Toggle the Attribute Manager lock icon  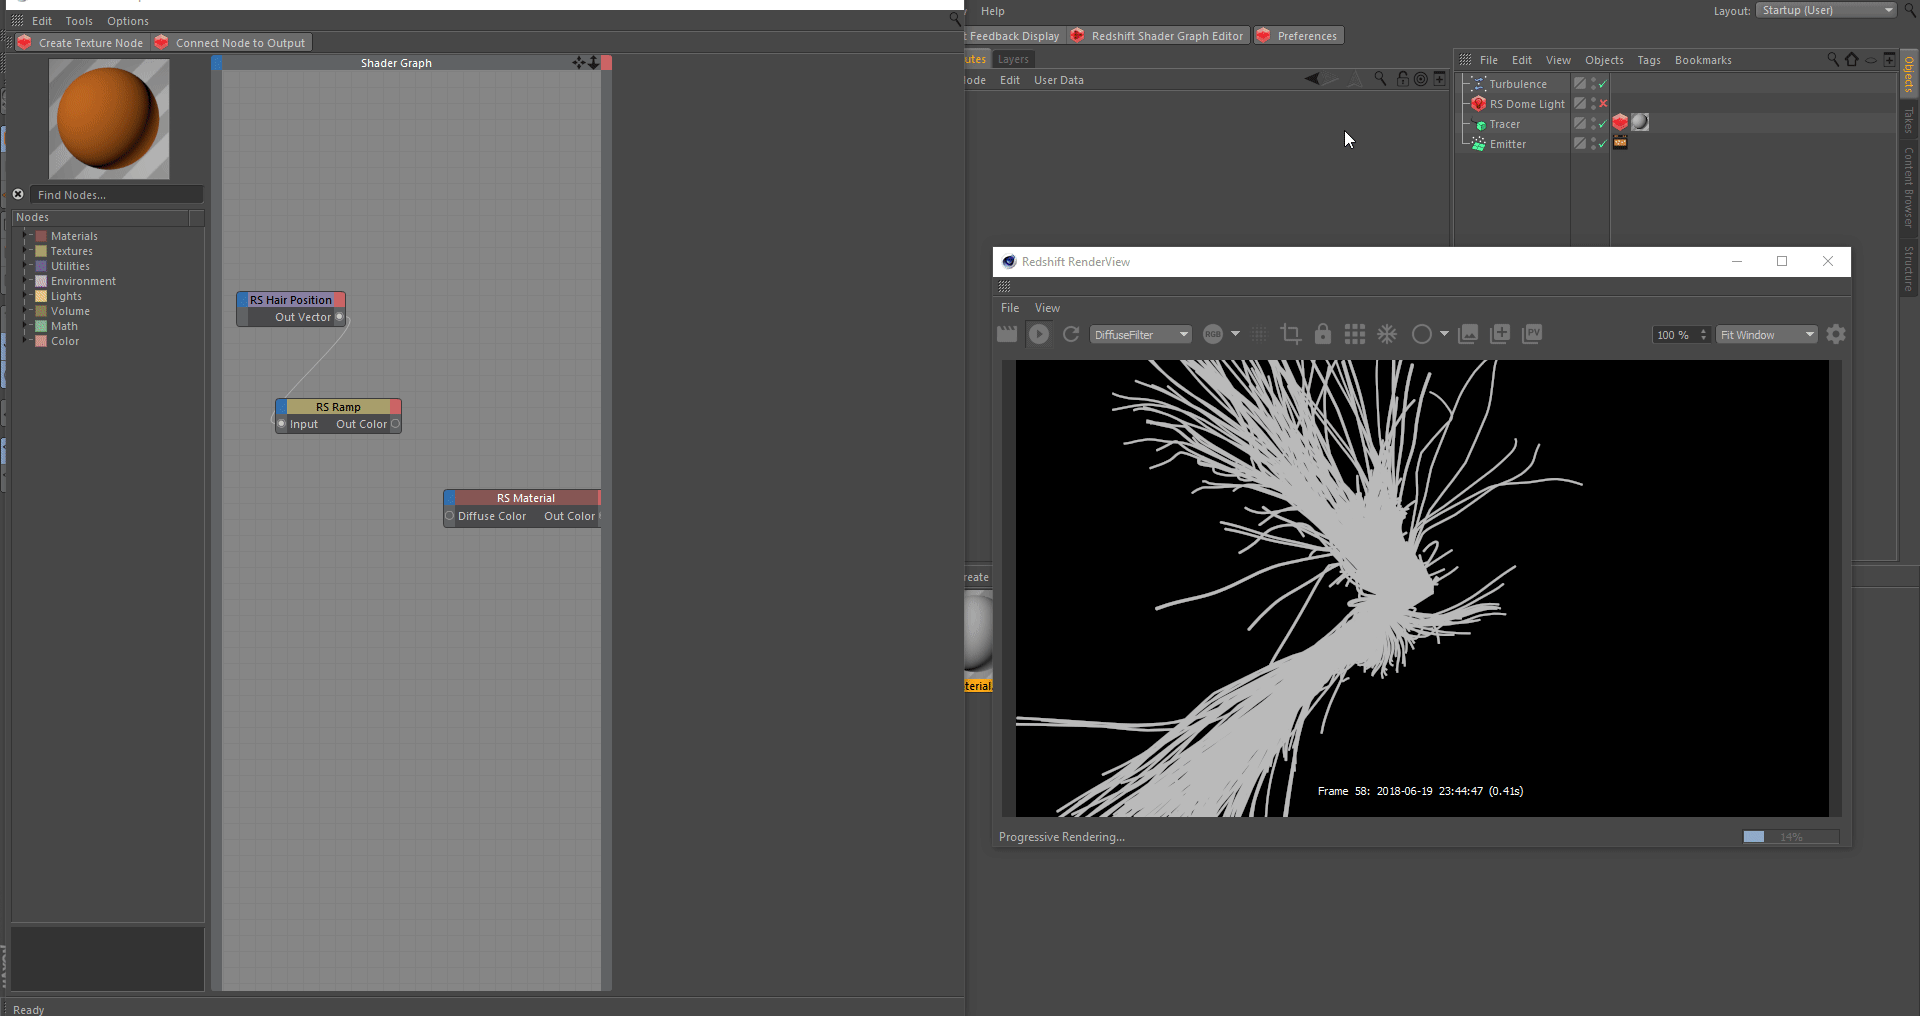click(1403, 79)
